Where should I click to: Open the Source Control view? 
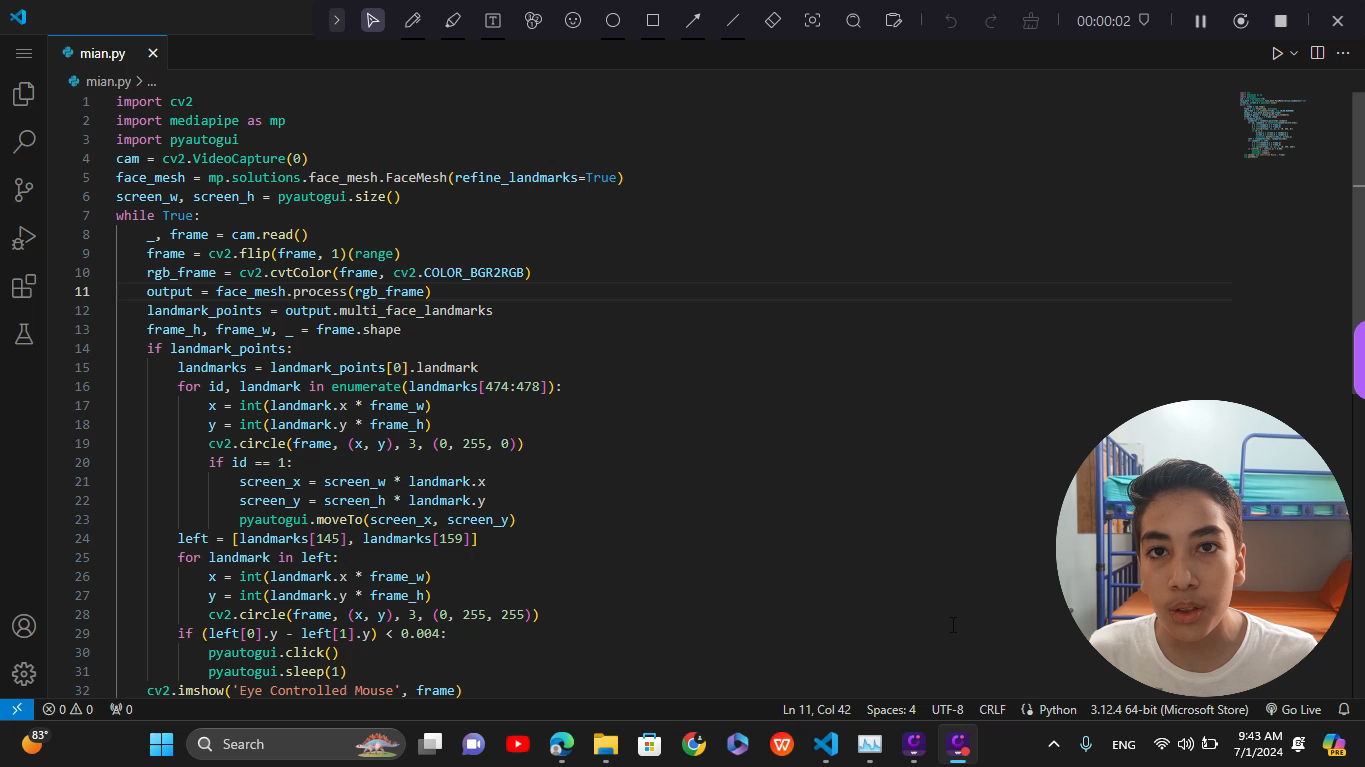tap(24, 189)
